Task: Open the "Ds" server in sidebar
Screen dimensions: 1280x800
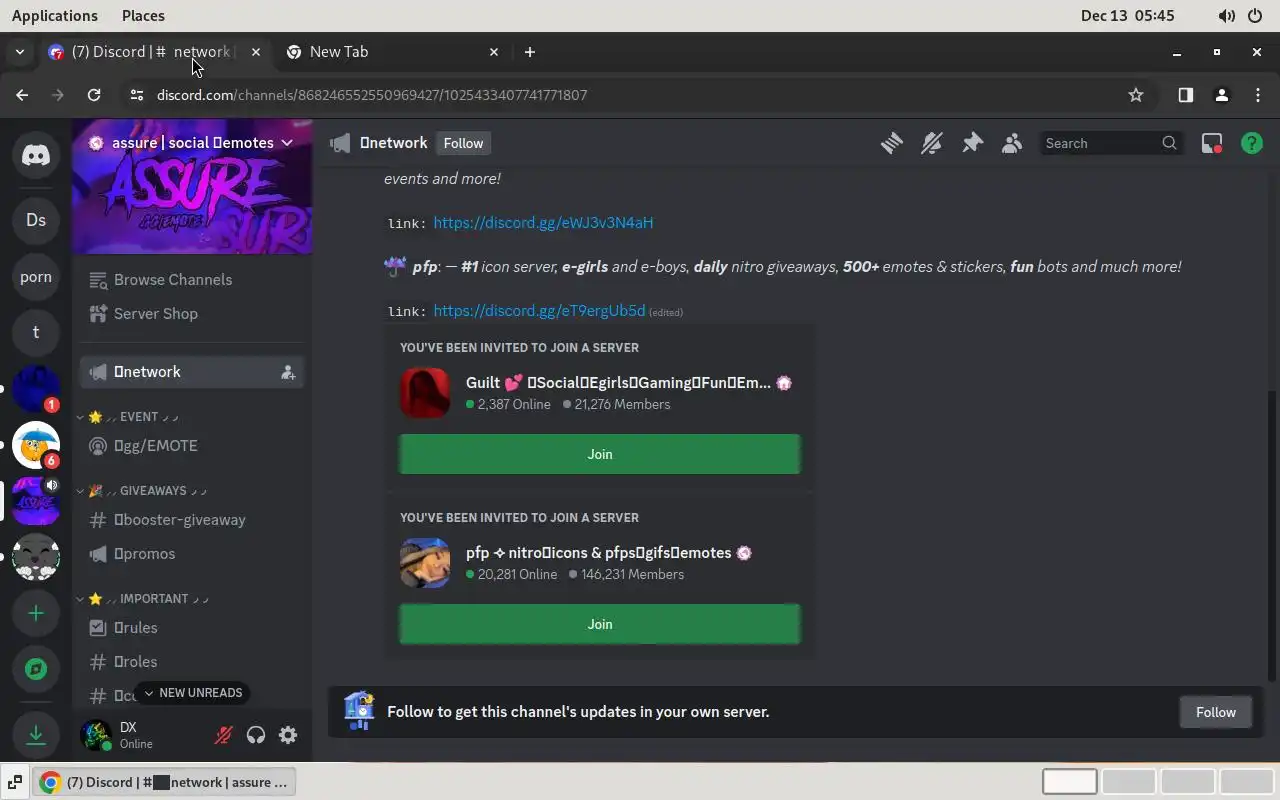Action: pos(36,220)
